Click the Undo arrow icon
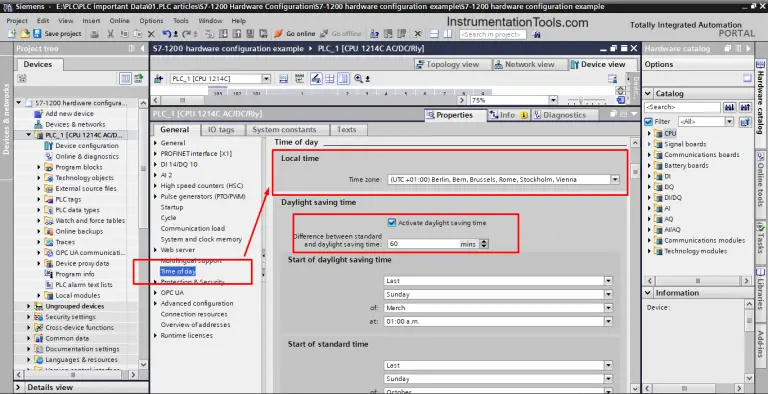Viewport: 768px width, 394px height. (x=167, y=34)
